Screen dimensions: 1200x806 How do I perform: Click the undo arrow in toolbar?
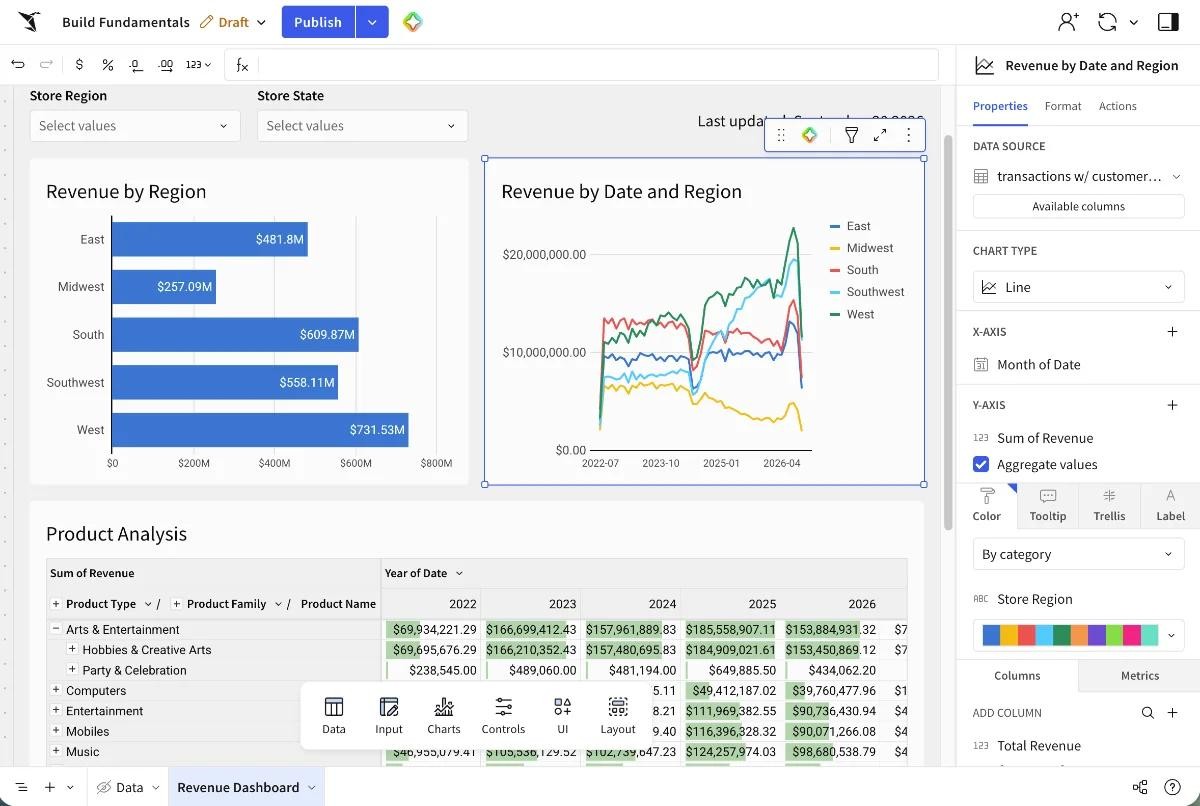18,64
